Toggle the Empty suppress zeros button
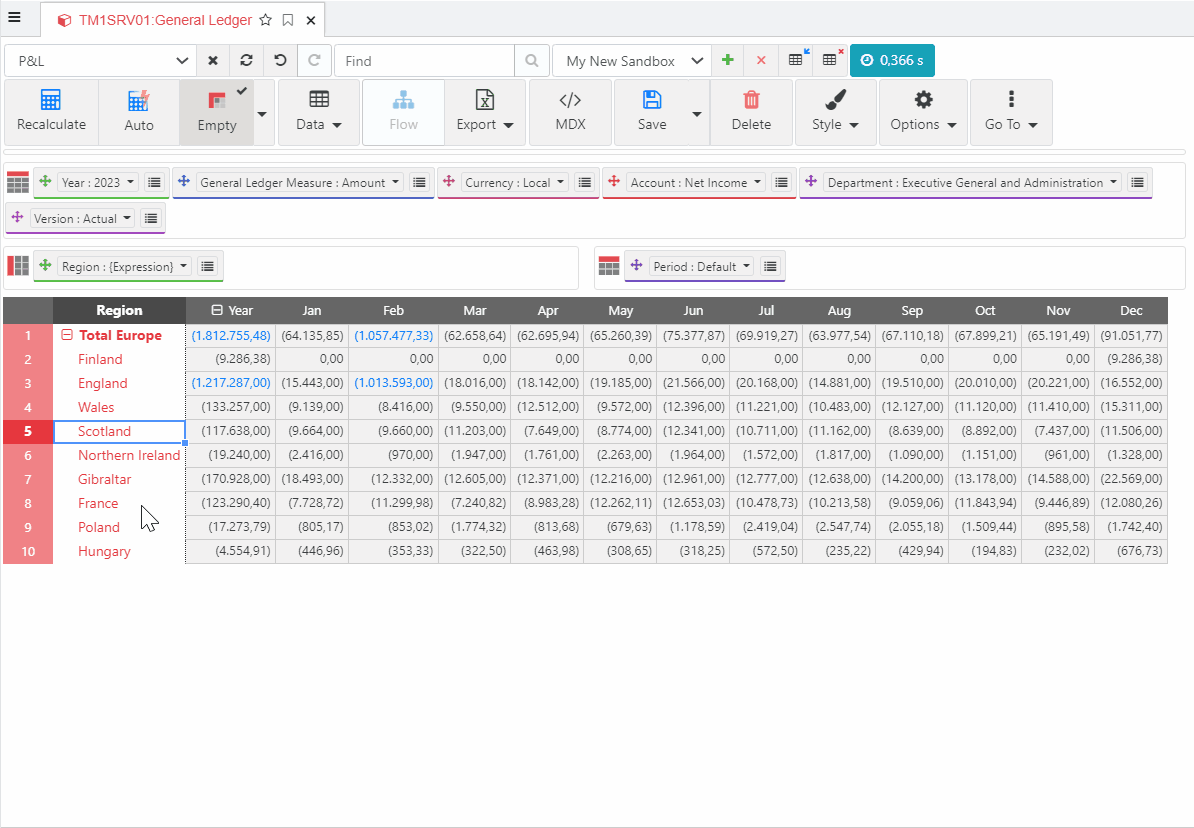Image resolution: width=1194 pixels, height=828 pixels. 217,111
